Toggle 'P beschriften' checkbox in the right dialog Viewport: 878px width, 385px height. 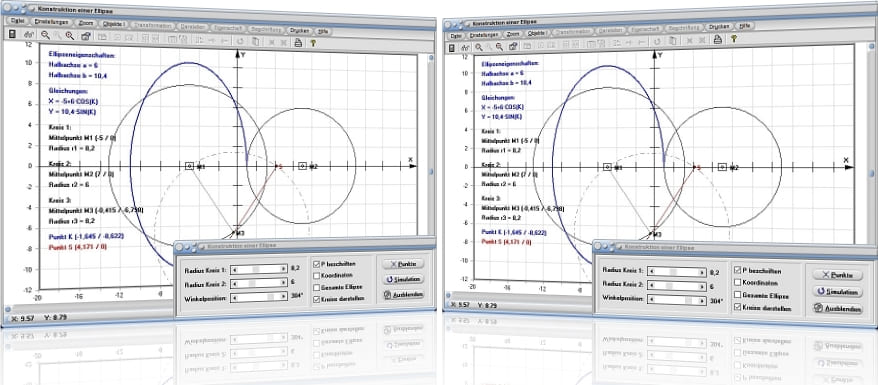pos(737,270)
